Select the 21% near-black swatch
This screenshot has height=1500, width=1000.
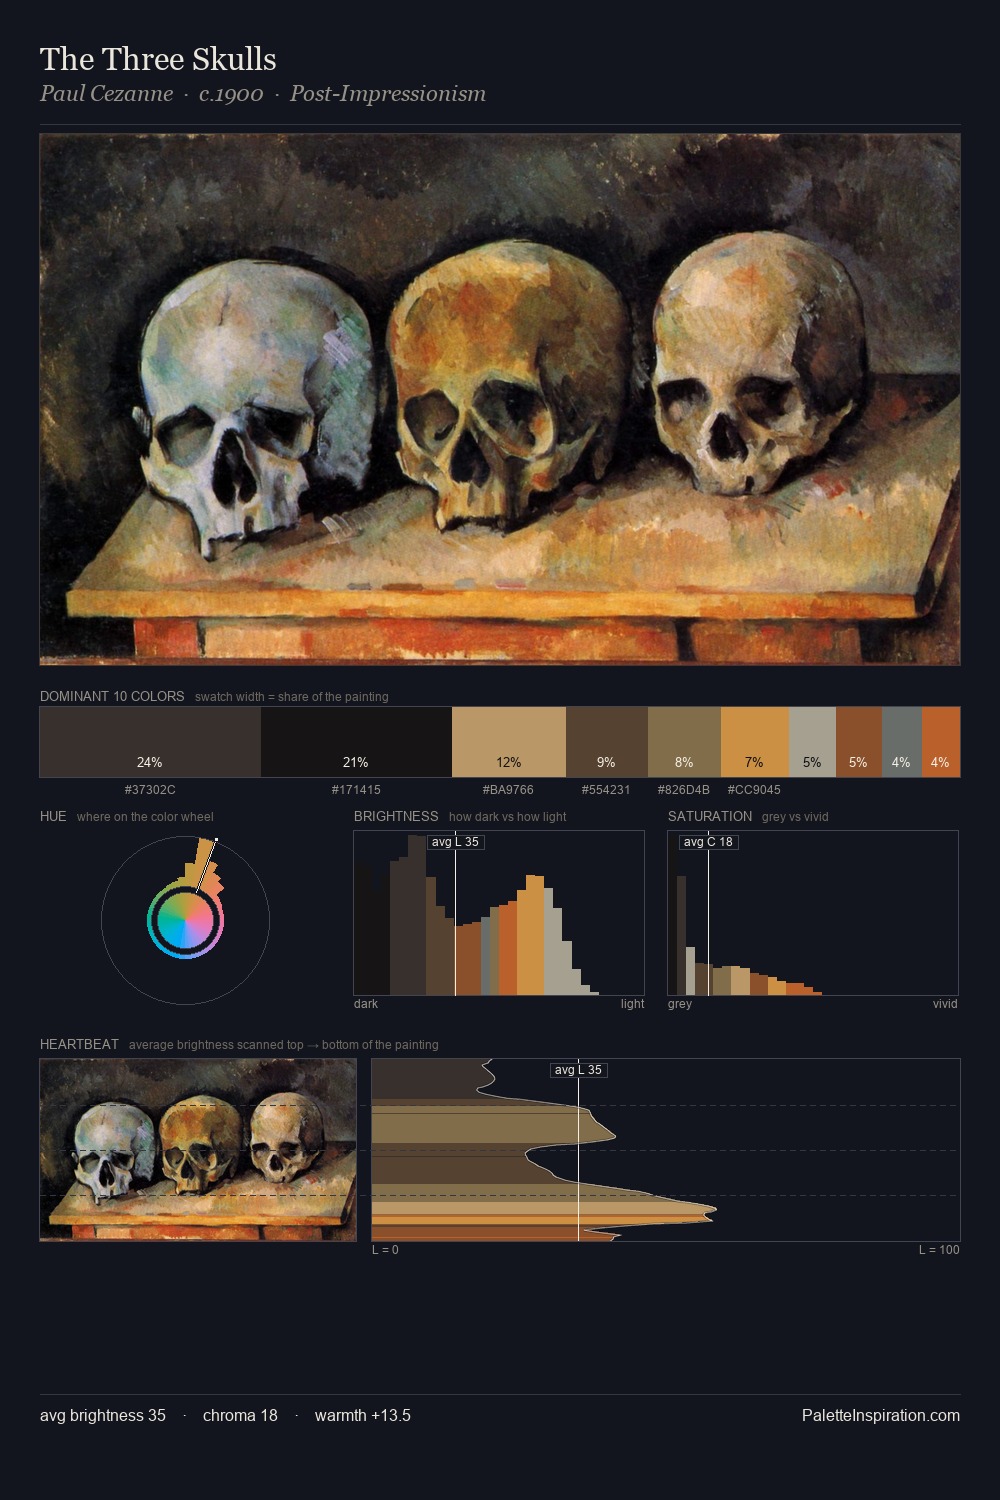(356, 742)
